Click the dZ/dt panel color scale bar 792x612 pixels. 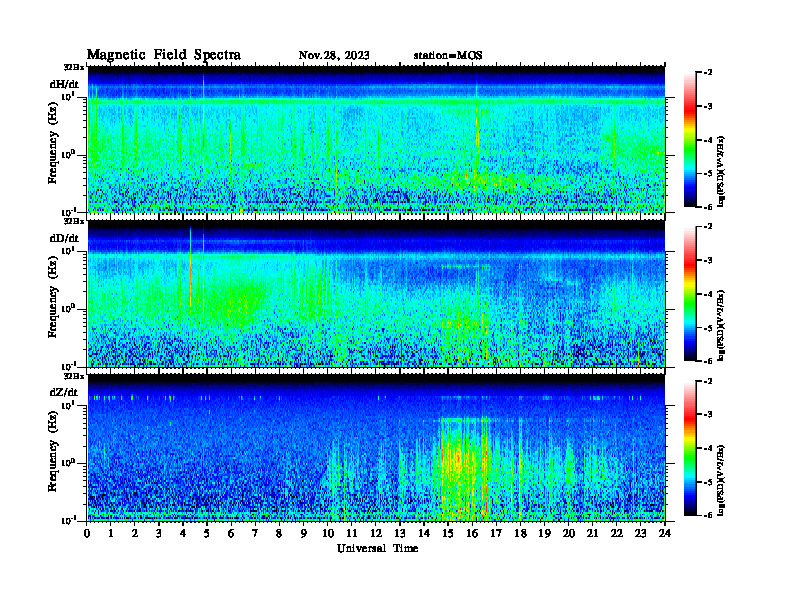(690, 448)
